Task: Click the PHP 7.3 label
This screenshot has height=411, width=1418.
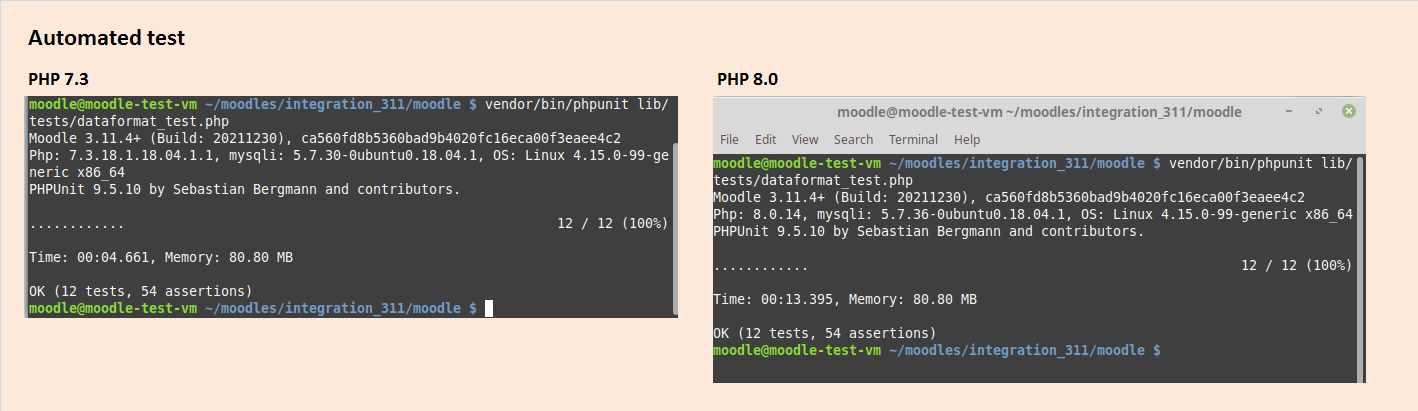Action: pyautogui.click(x=60, y=79)
